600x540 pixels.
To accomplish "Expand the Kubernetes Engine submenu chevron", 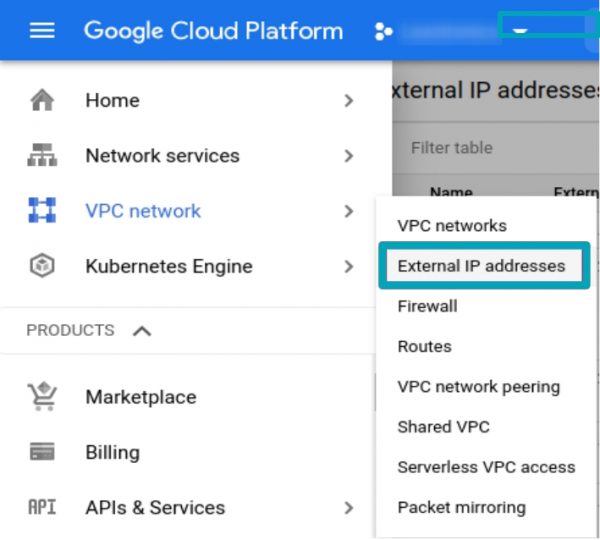I will tap(348, 267).
